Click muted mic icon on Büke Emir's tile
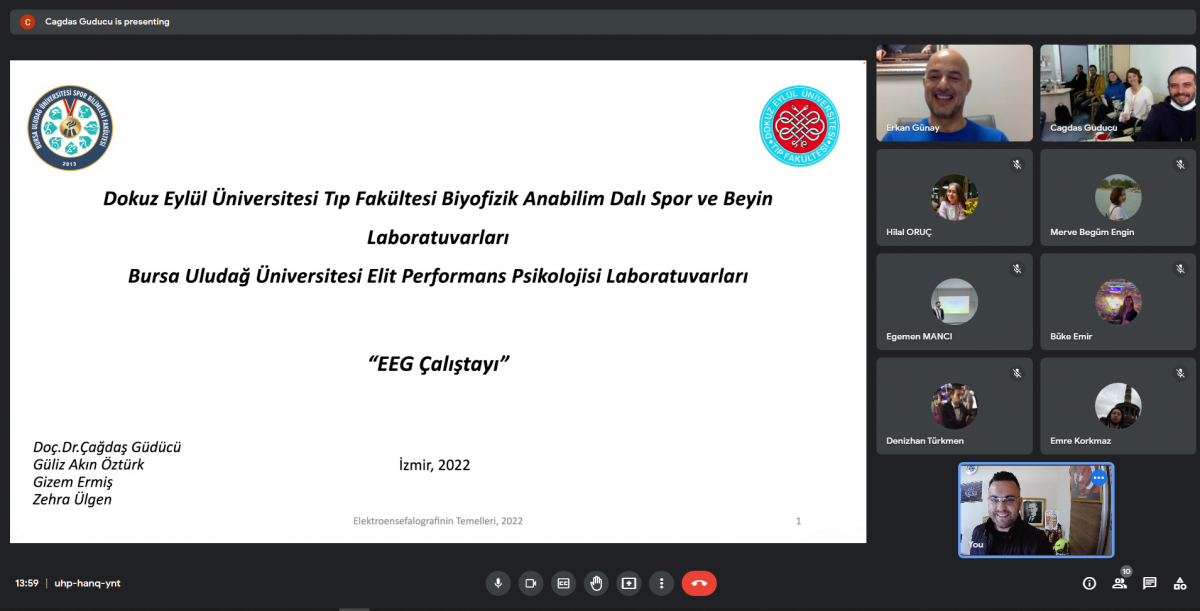The image size is (1200, 611). pyautogui.click(x=1180, y=269)
